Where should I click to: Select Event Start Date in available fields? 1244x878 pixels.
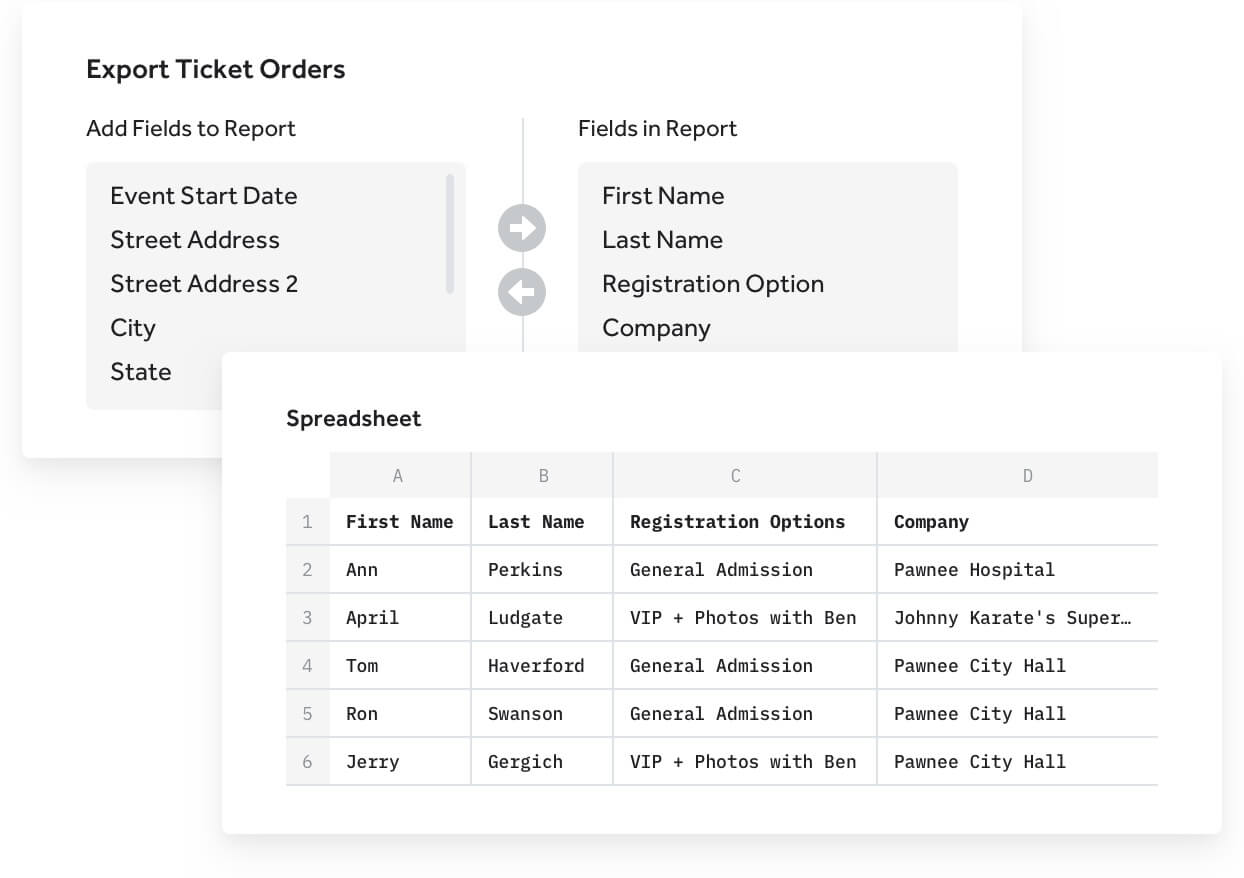point(204,196)
